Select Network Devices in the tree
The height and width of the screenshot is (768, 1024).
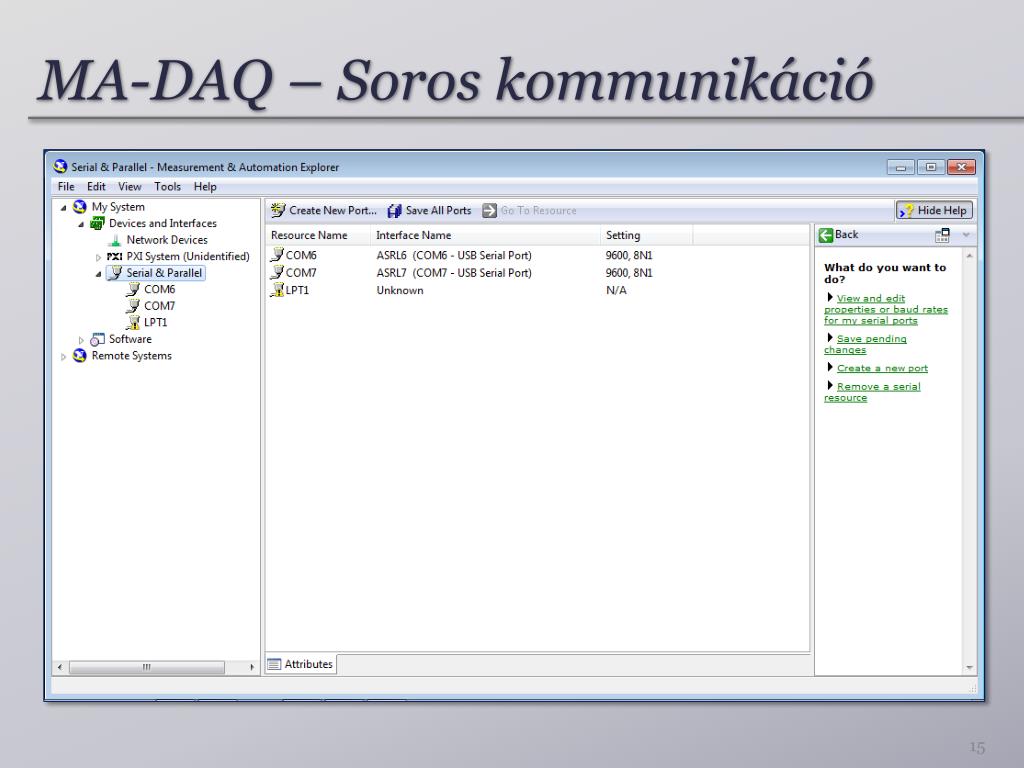(x=167, y=240)
